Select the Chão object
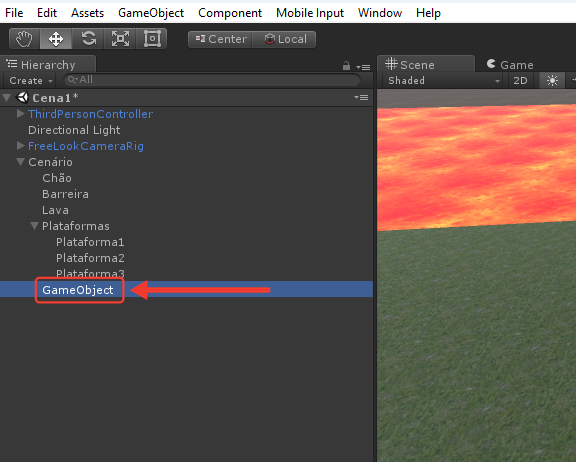Viewport: 576px width, 462px height. [57, 178]
